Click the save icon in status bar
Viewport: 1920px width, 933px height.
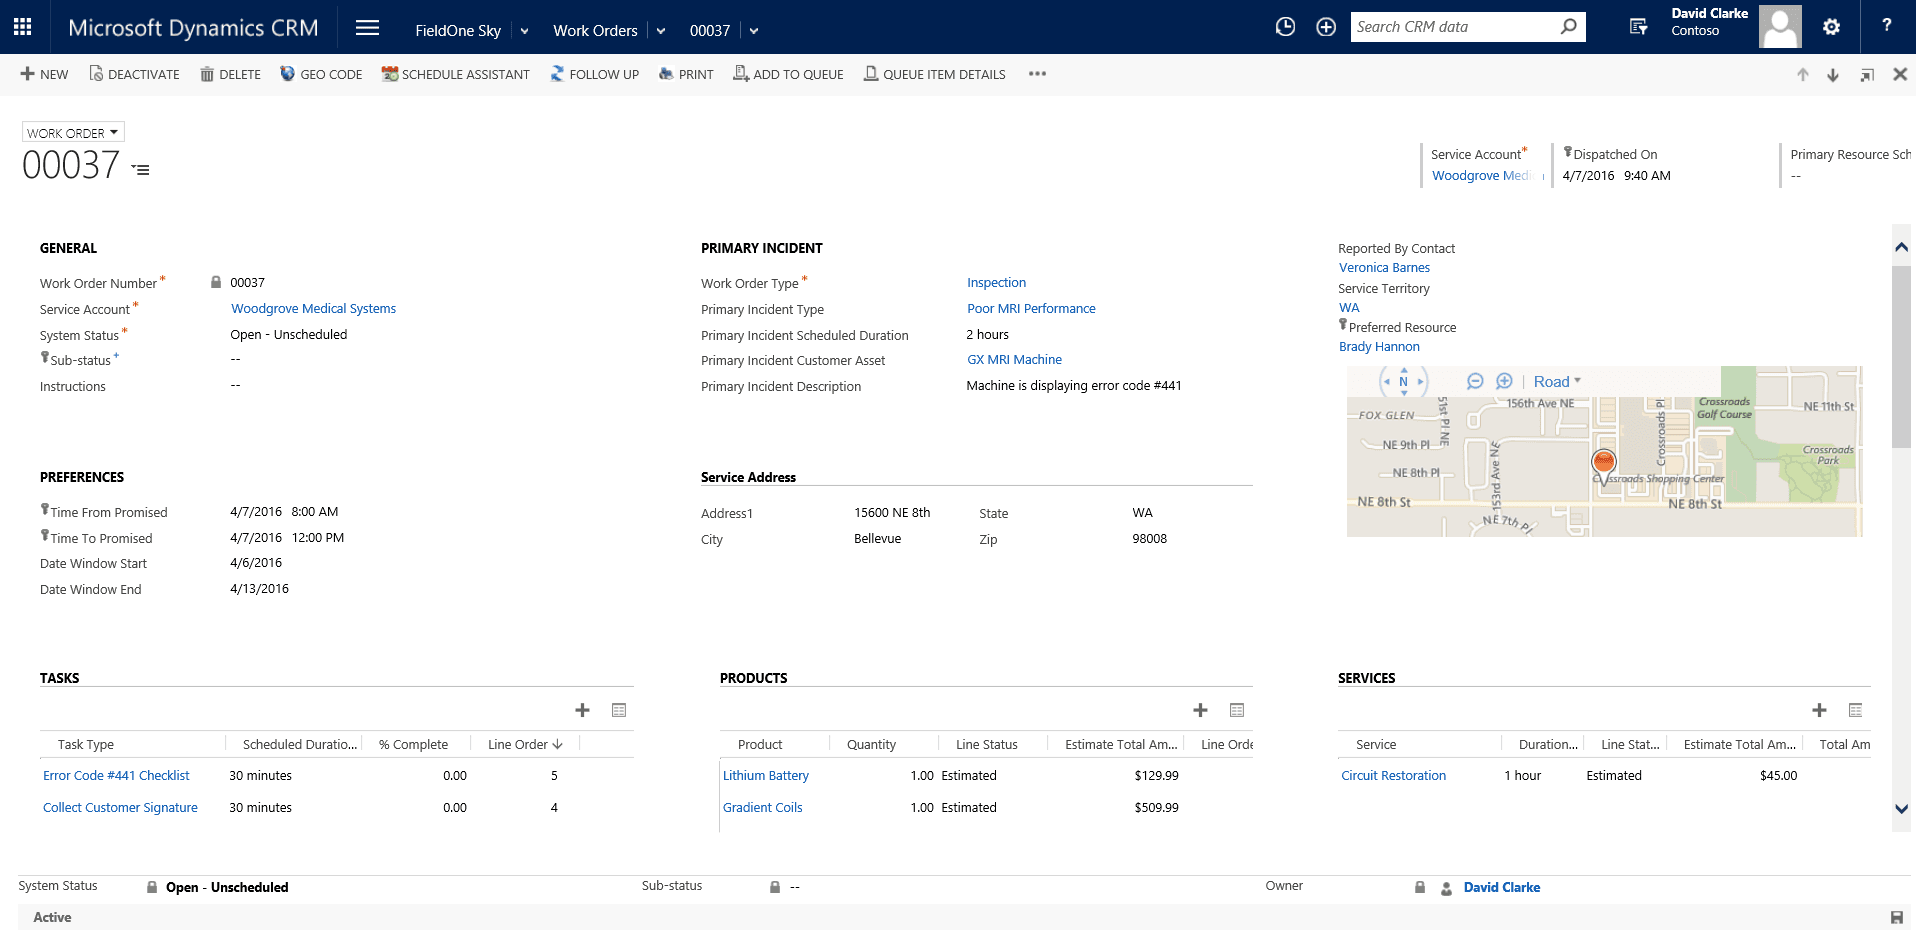click(1896, 917)
